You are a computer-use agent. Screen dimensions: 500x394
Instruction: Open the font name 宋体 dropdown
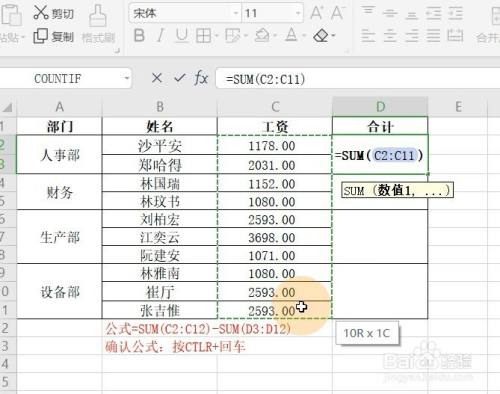point(236,13)
